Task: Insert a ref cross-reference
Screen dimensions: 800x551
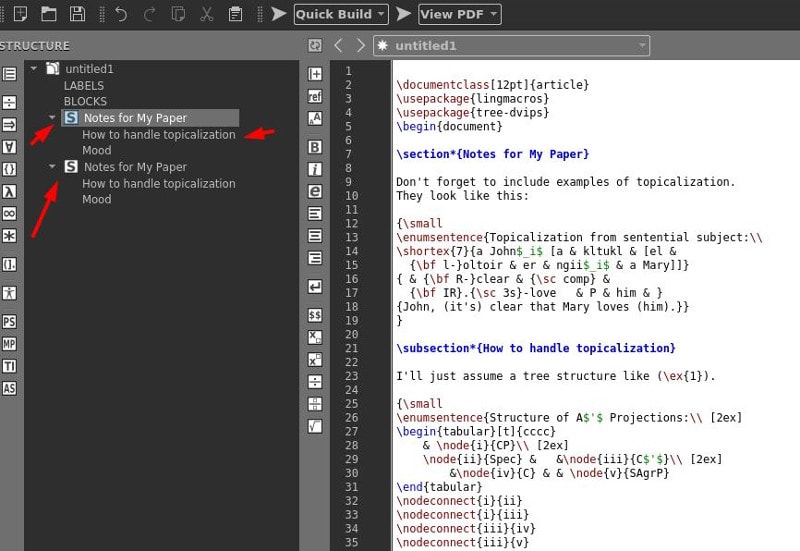Action: coord(315,96)
